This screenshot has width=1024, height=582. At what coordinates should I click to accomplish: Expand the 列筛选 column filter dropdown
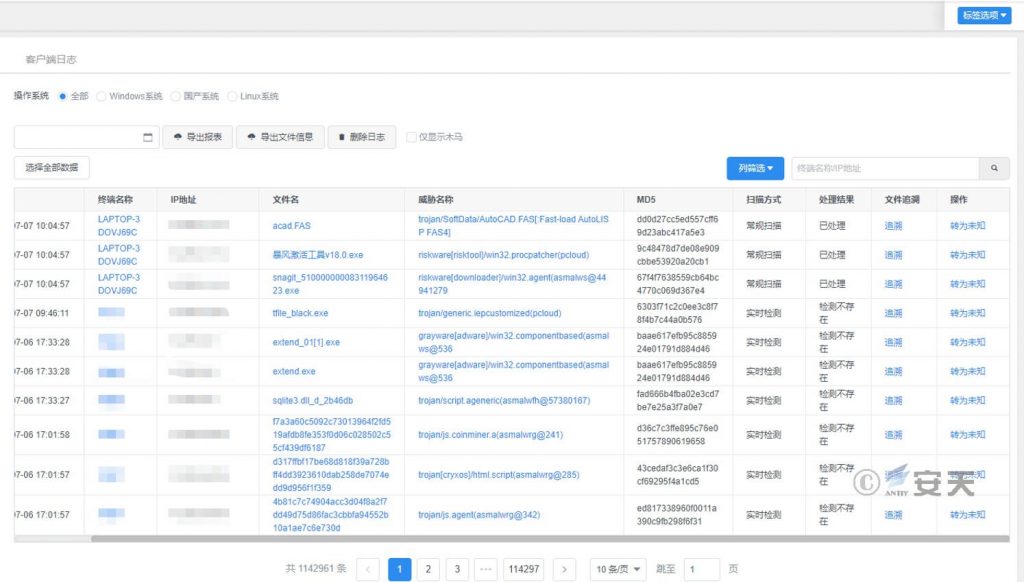(755, 169)
